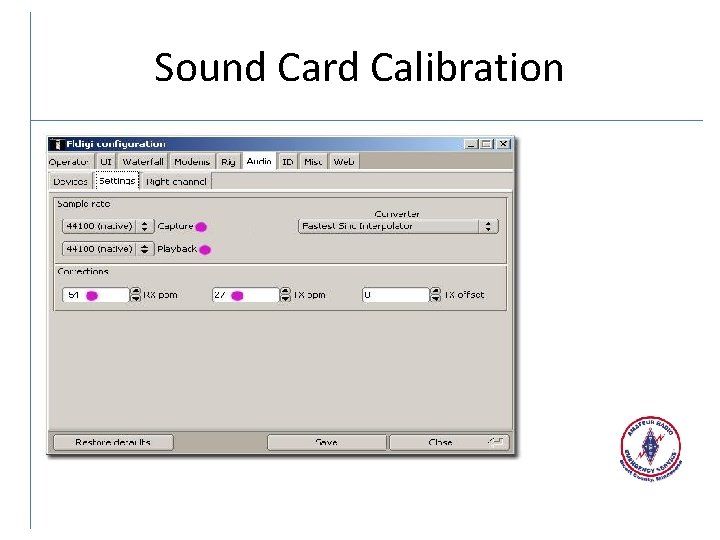
Task: Adjust the RX ppm stepper arrows
Action: [135, 295]
